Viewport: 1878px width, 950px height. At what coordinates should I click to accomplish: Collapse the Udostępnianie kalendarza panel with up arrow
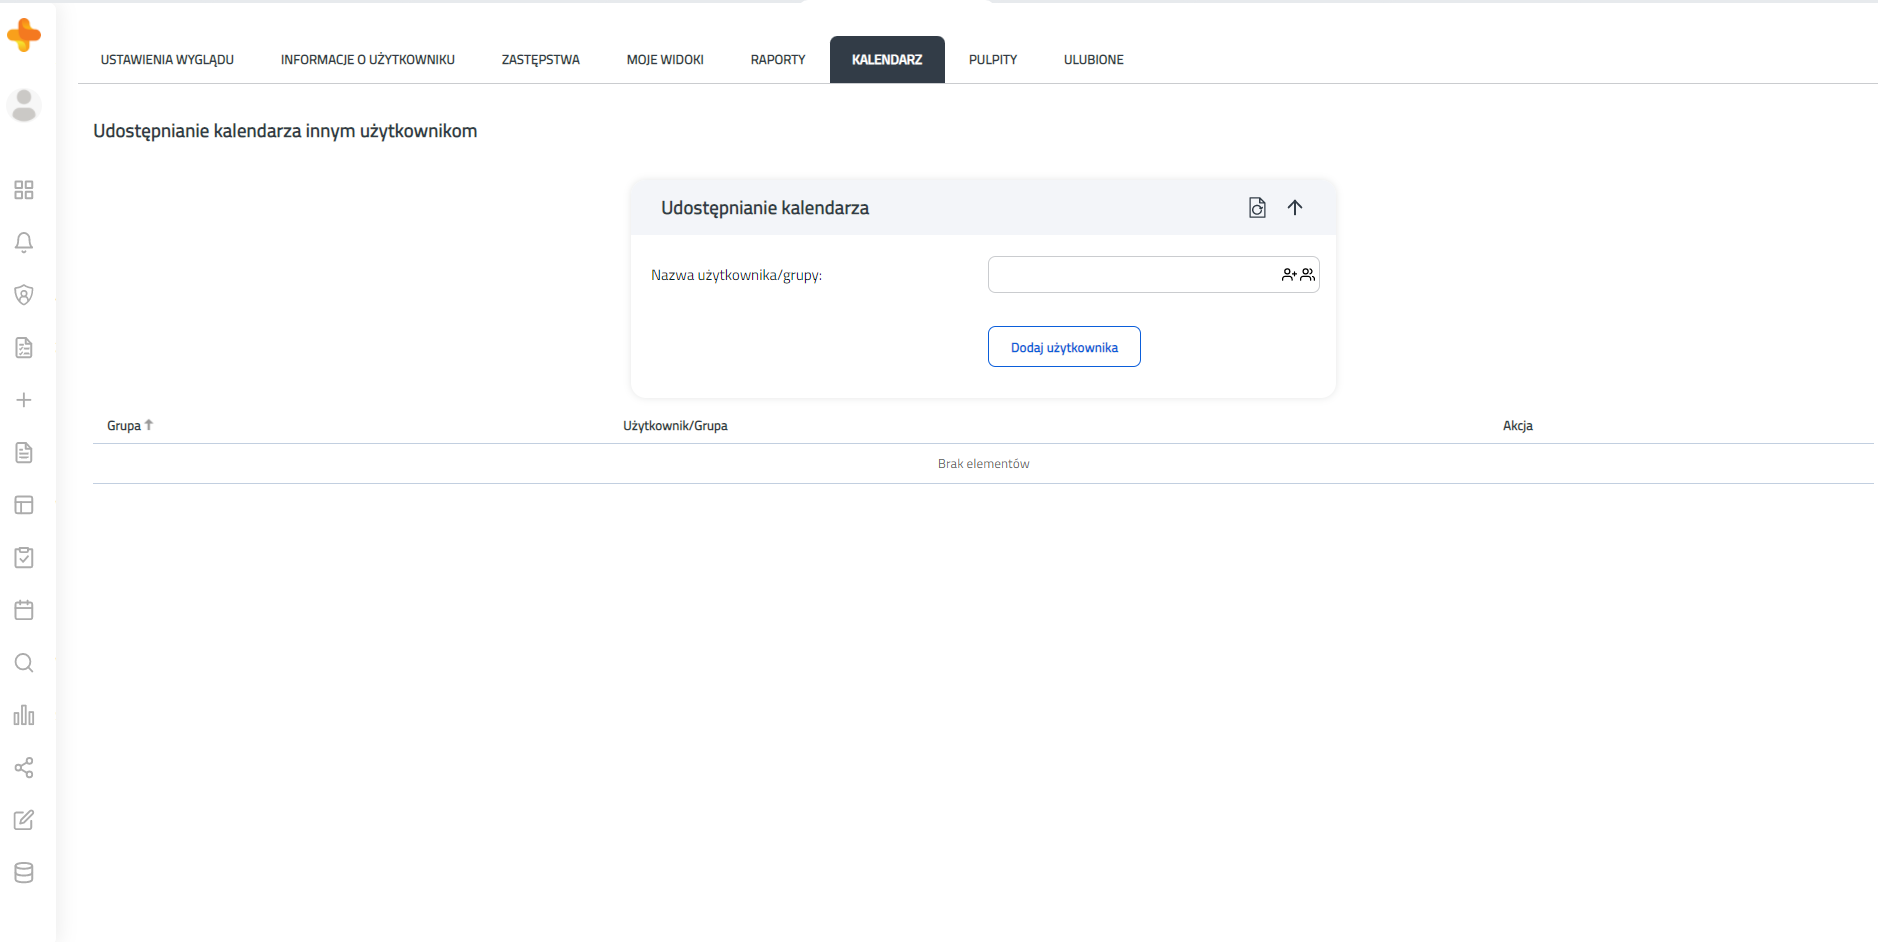(1295, 208)
